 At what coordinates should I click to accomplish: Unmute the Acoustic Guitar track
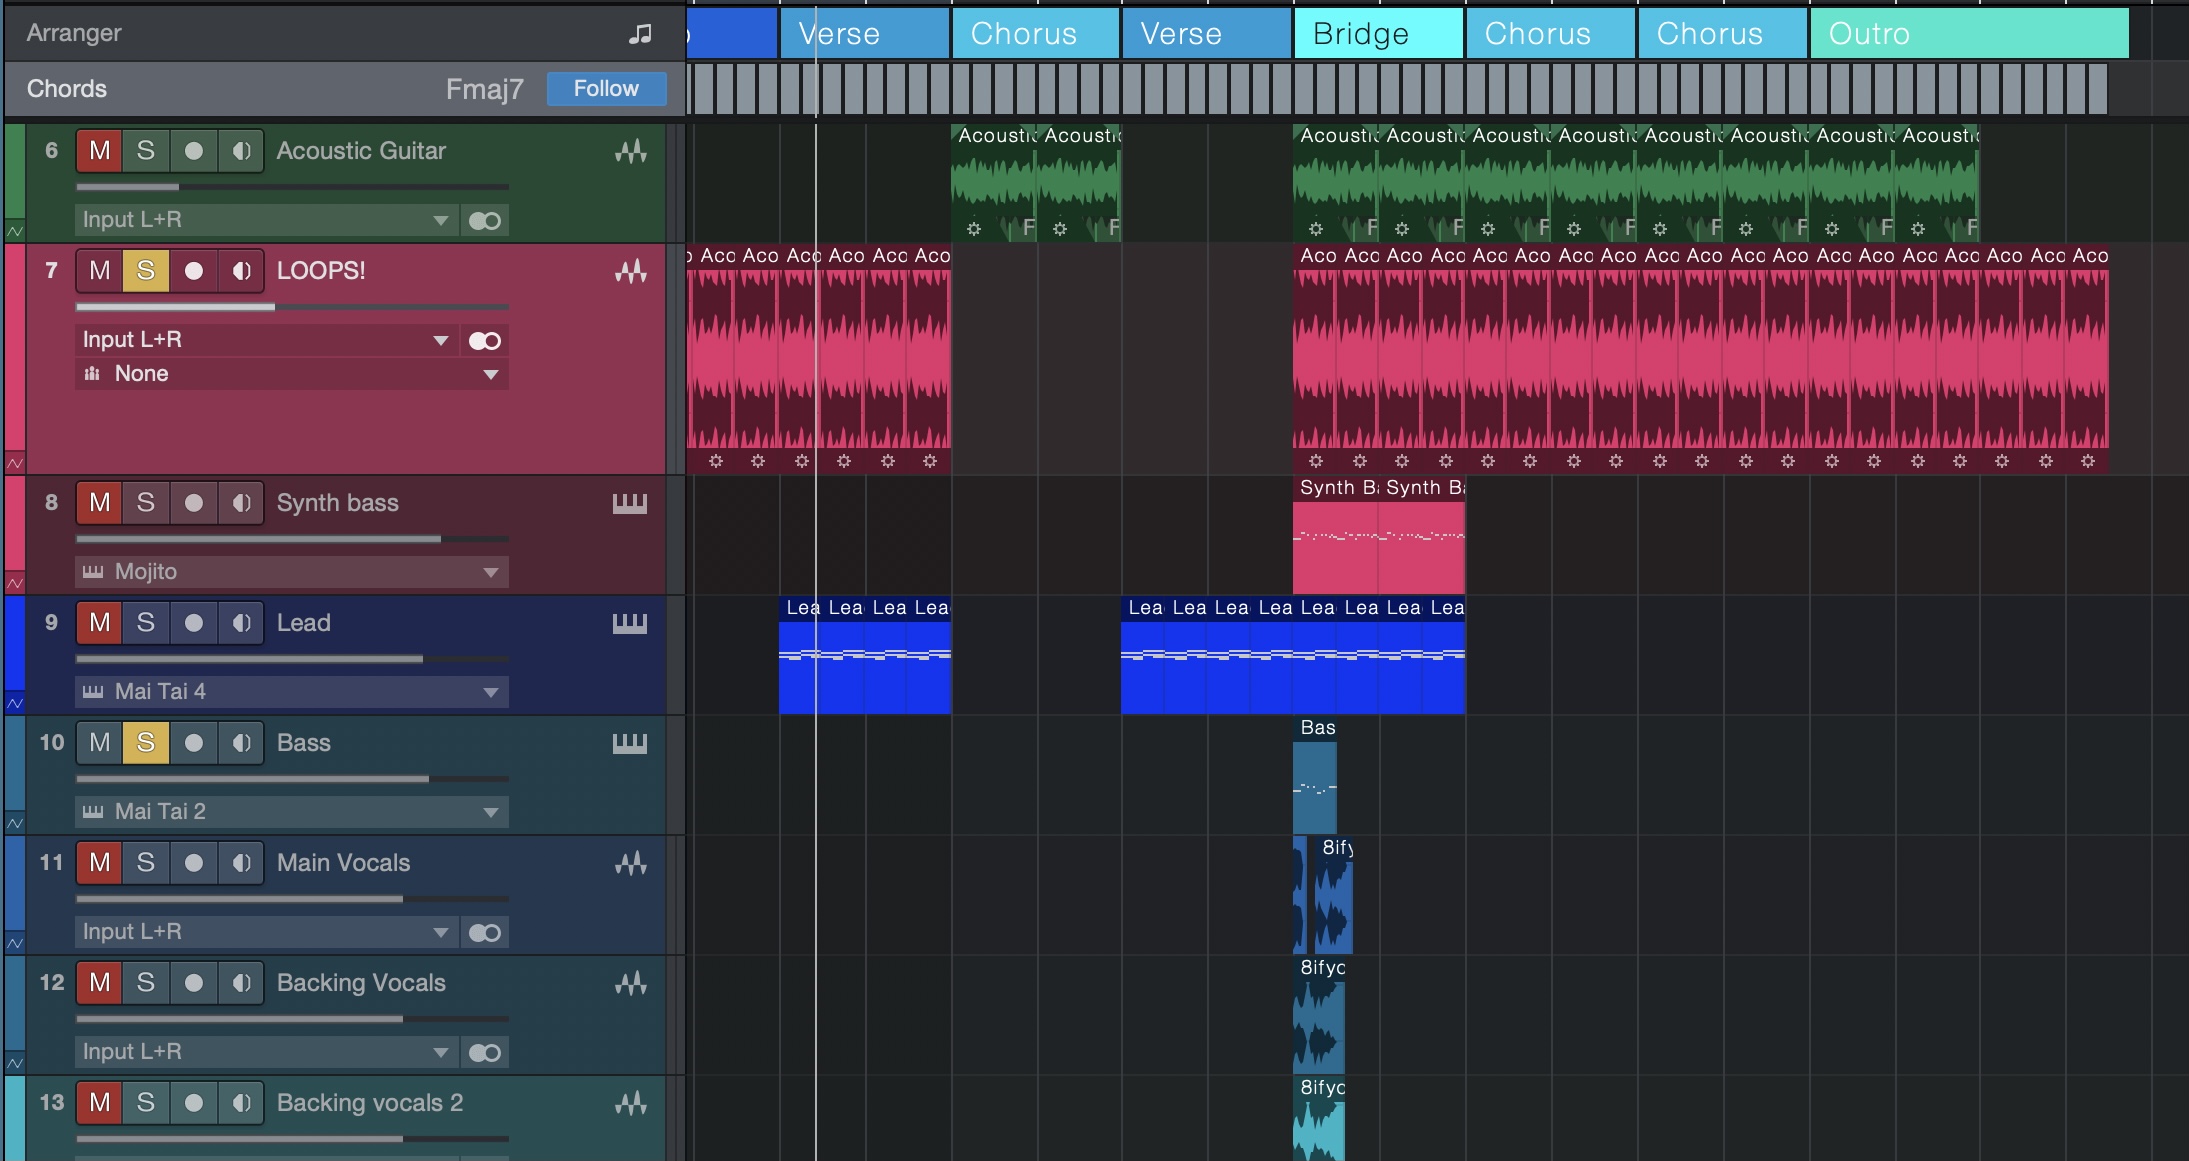[x=100, y=151]
